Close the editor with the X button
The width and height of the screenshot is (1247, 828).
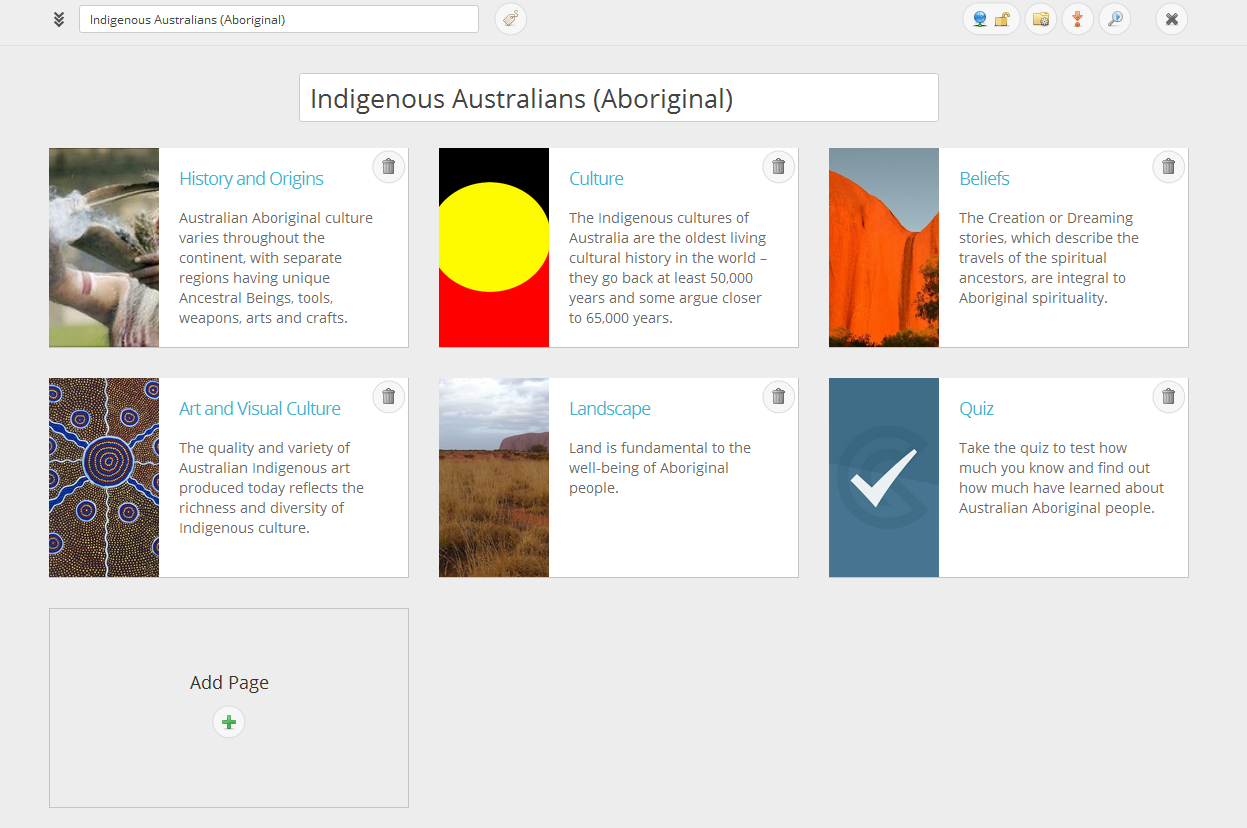click(x=1172, y=19)
